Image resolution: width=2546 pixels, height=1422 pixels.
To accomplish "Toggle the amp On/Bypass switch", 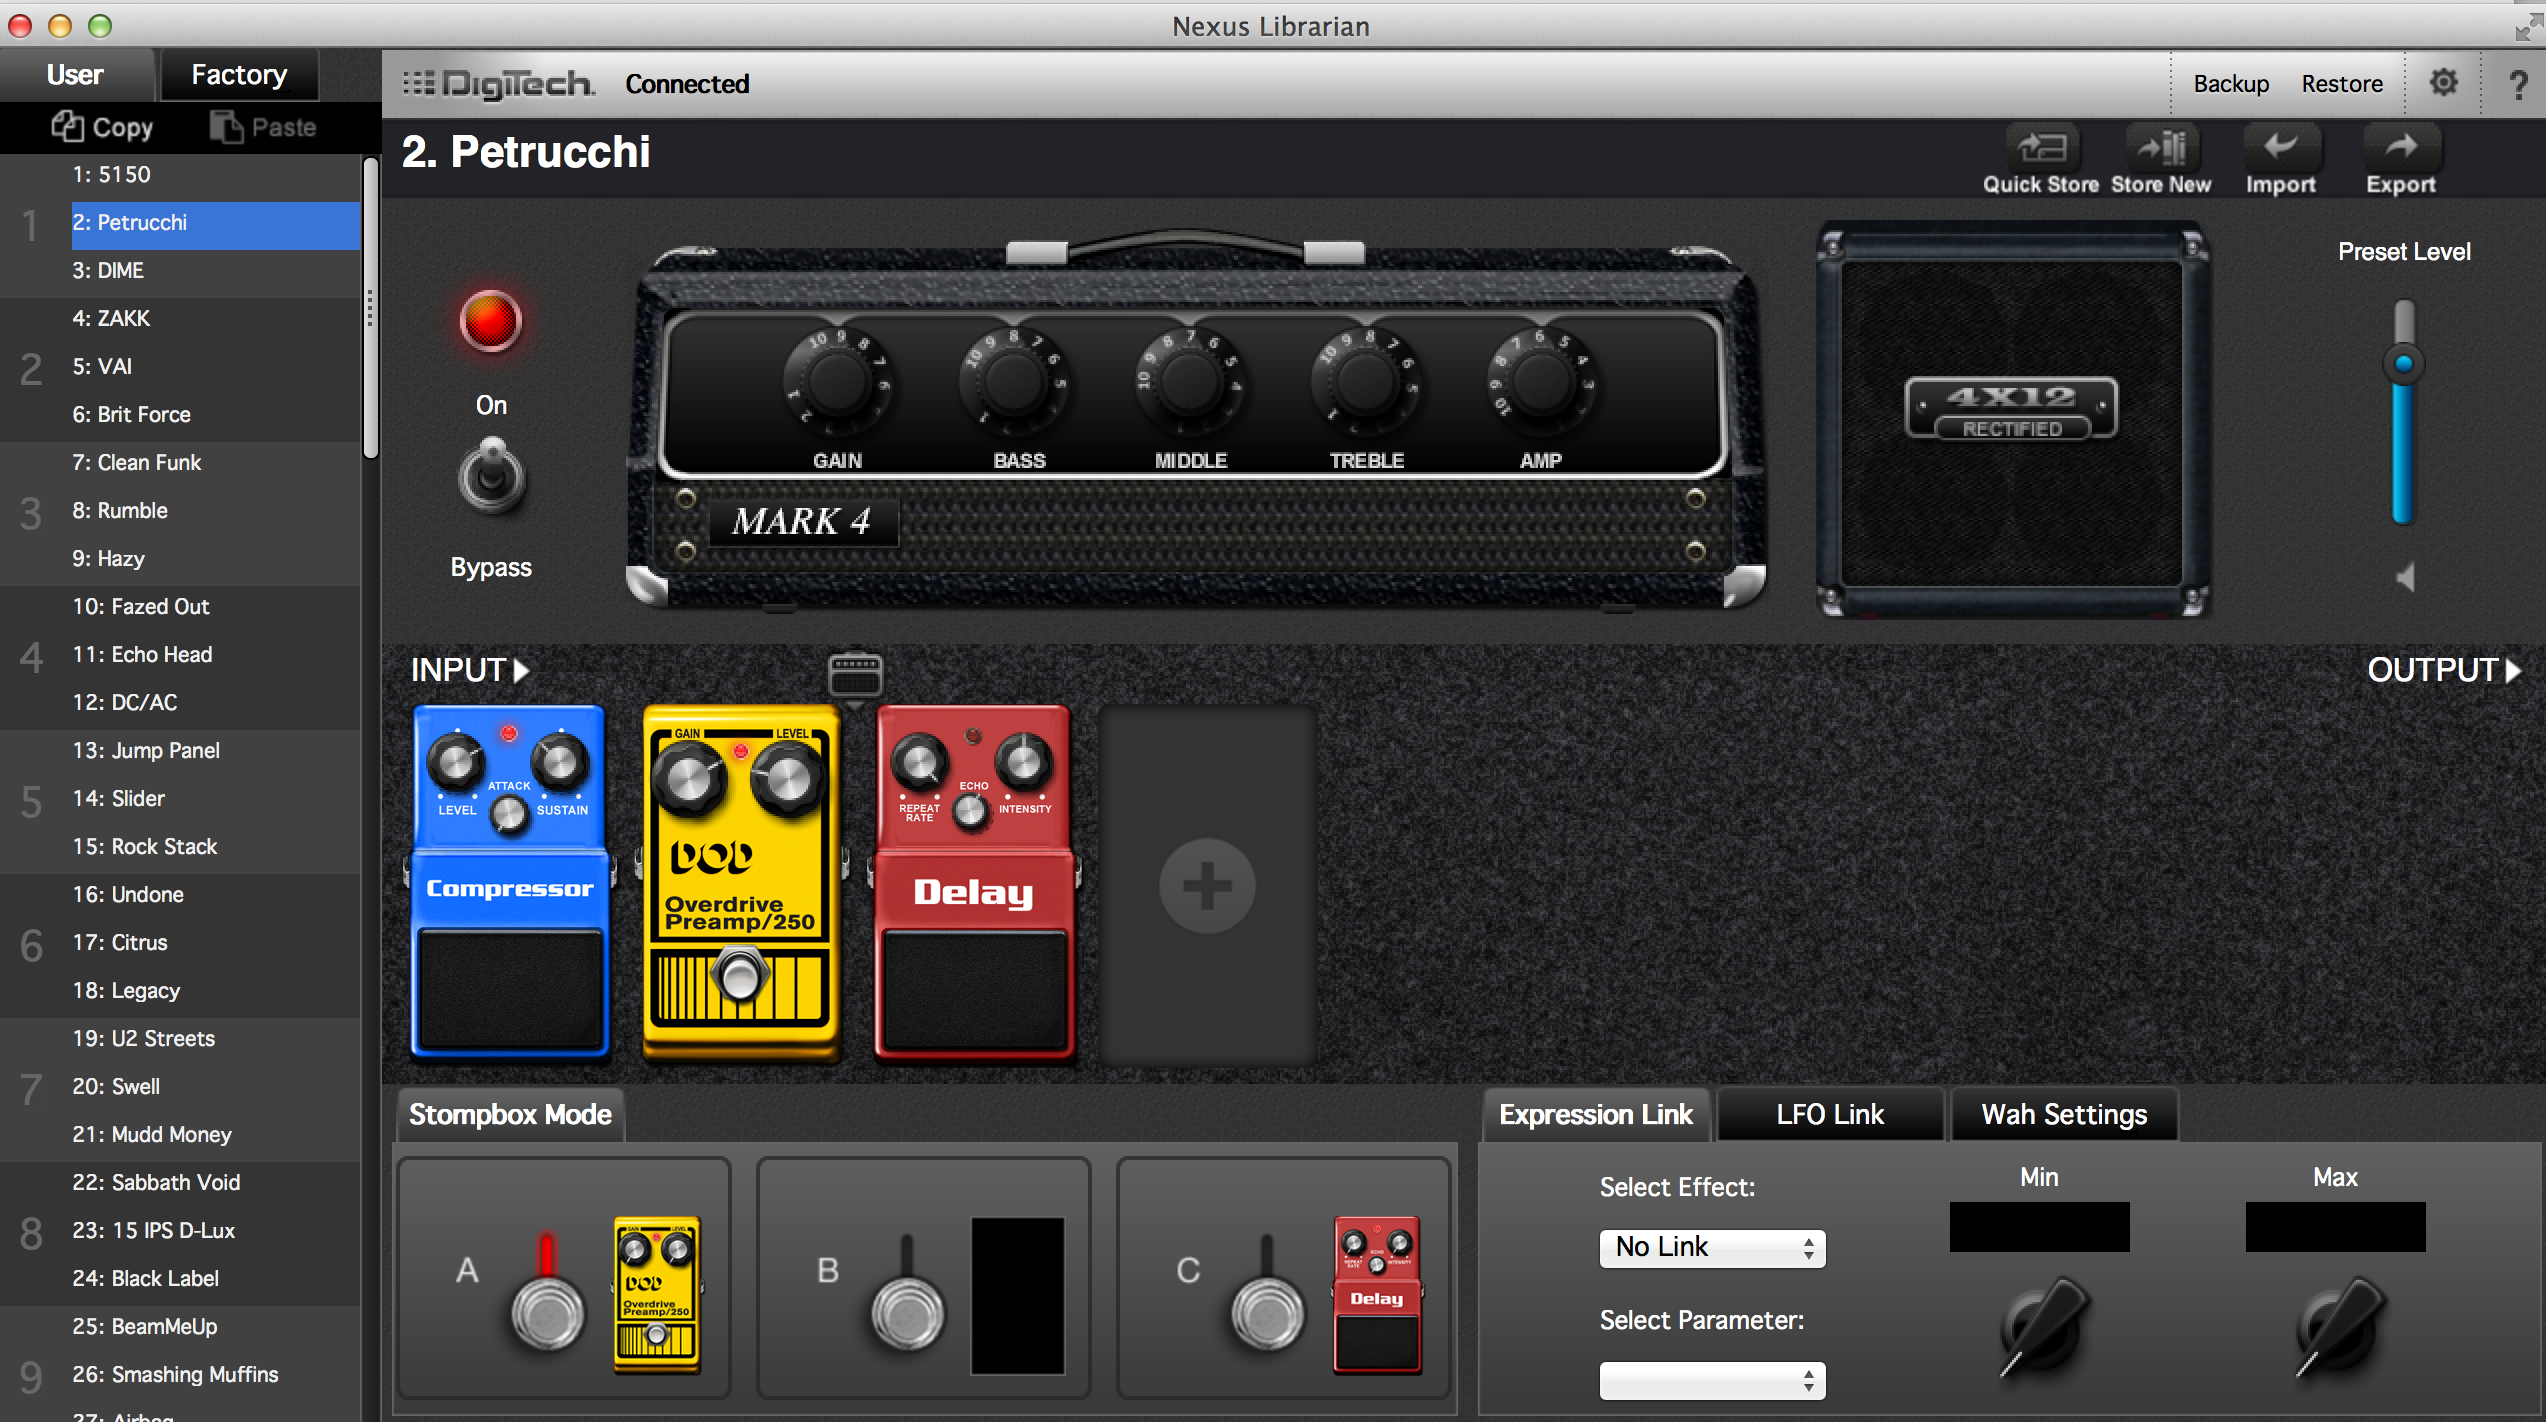I will 491,477.
